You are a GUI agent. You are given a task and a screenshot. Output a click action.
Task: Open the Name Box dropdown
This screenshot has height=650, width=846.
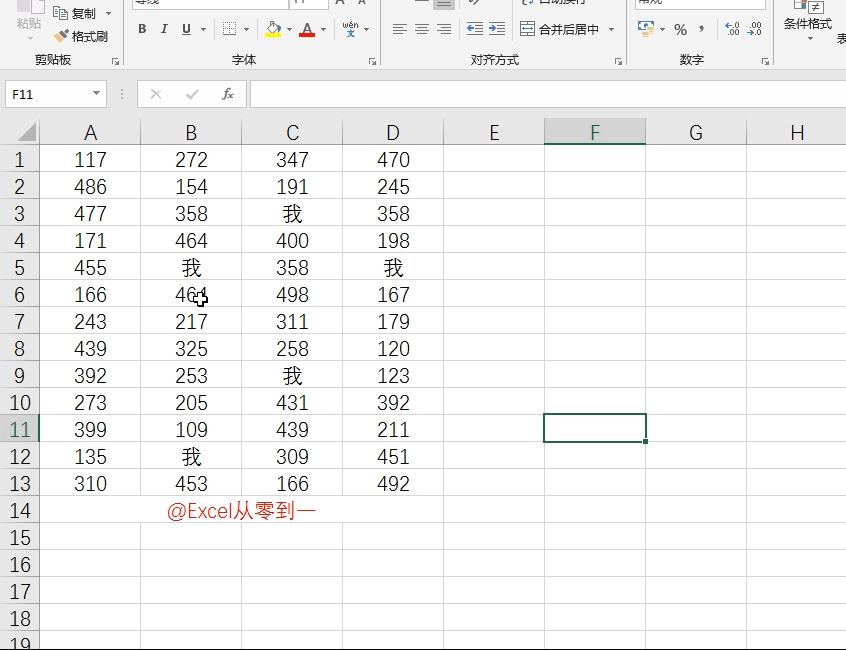point(96,94)
